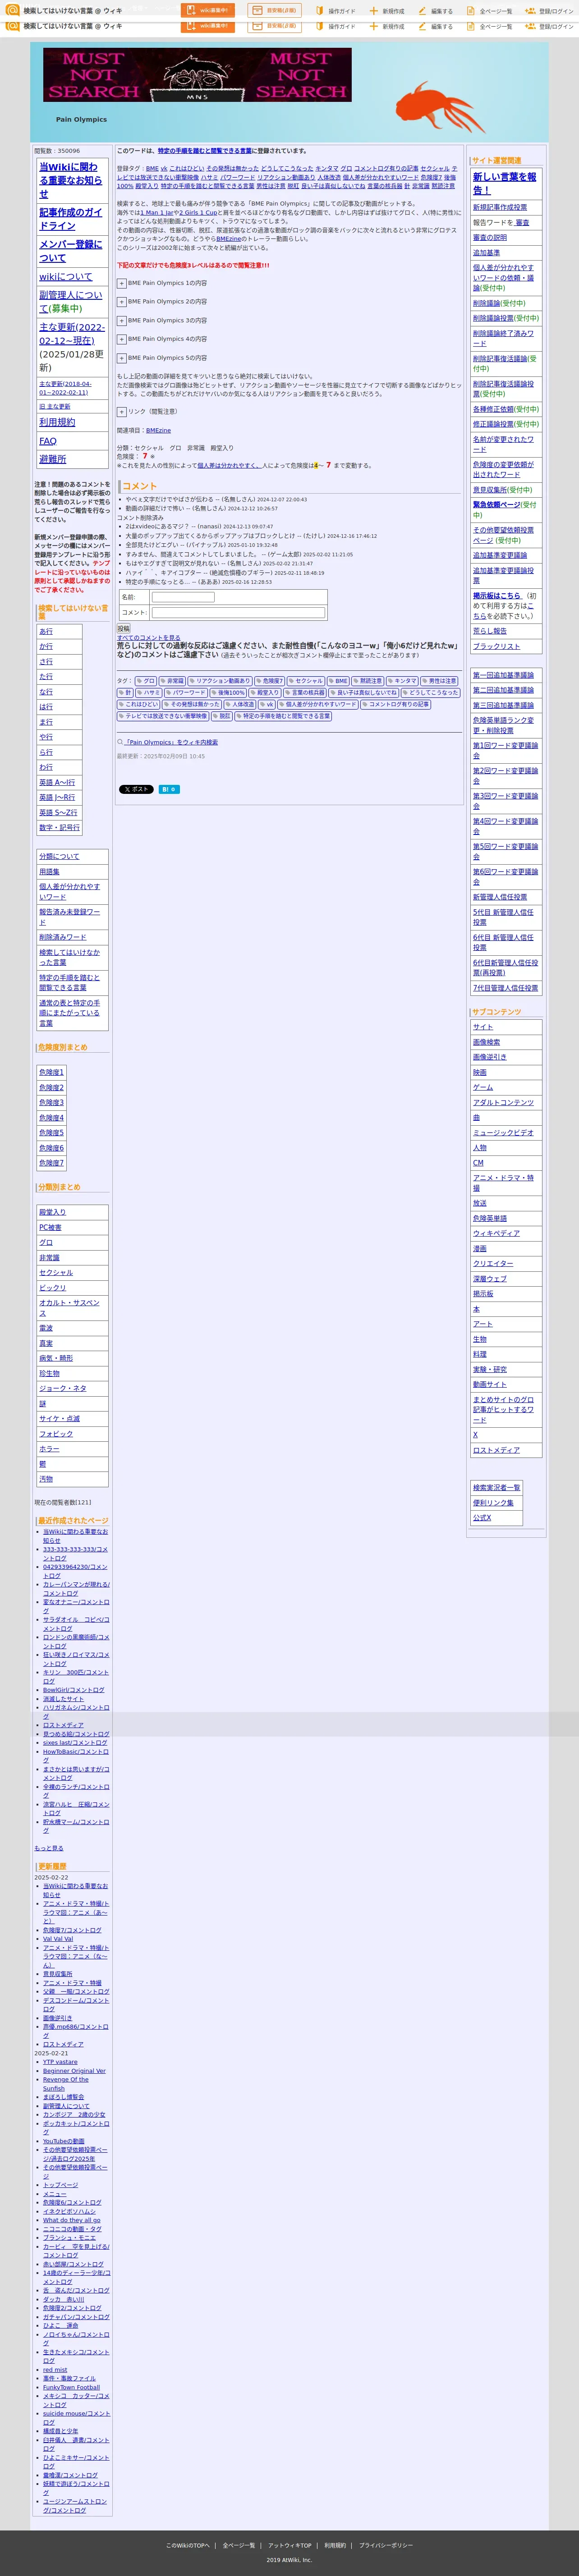The image size is (579, 2576).
Task: Open FAQ link in left sidebar
Action: pos(48,441)
